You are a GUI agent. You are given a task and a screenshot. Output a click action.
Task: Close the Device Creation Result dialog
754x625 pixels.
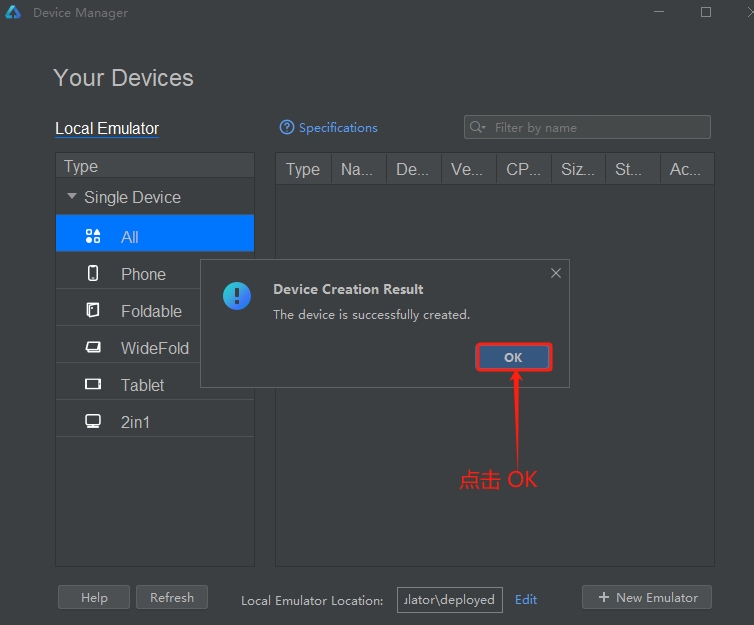coord(556,273)
